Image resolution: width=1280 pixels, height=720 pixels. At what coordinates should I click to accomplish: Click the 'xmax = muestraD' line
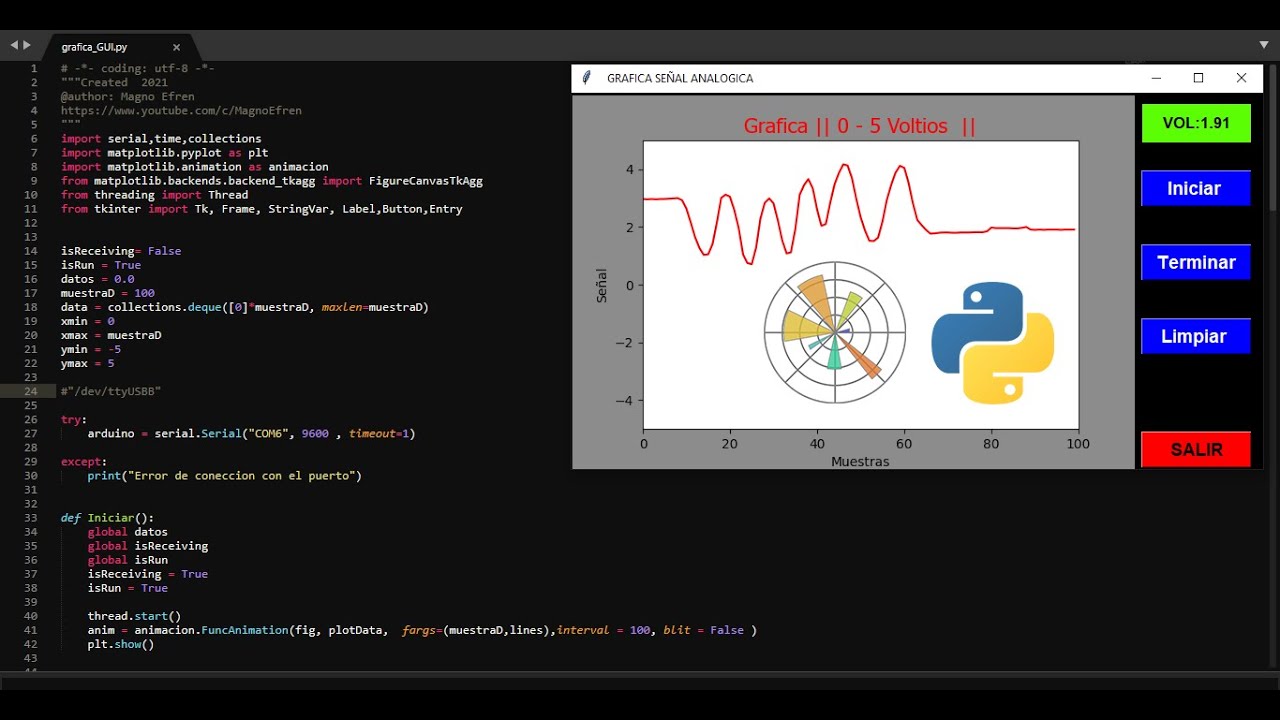click(111, 335)
